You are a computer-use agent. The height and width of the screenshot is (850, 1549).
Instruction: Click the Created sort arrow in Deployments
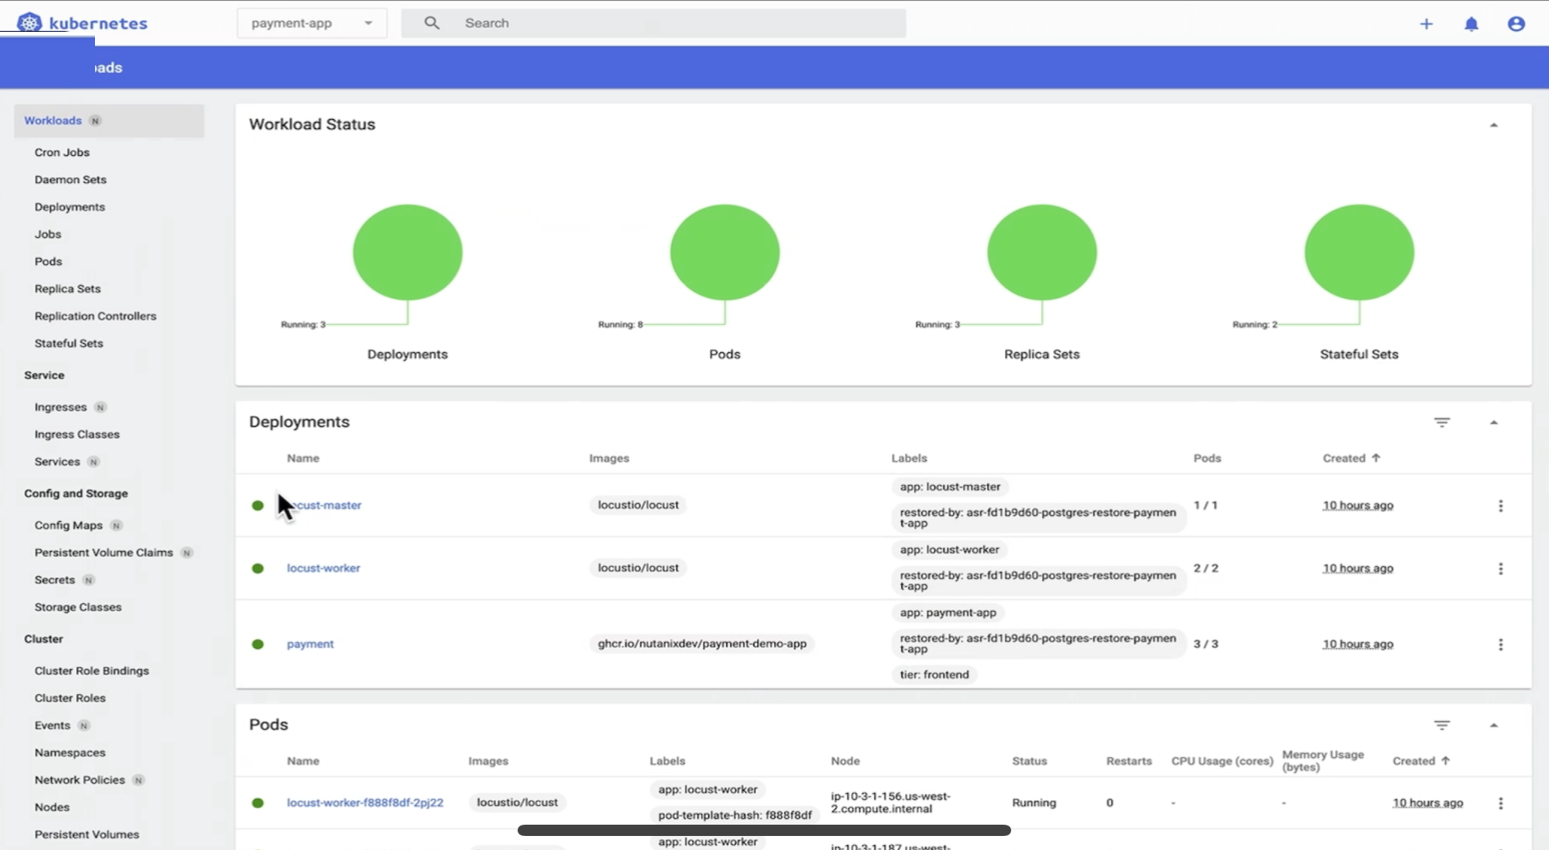1376,458
